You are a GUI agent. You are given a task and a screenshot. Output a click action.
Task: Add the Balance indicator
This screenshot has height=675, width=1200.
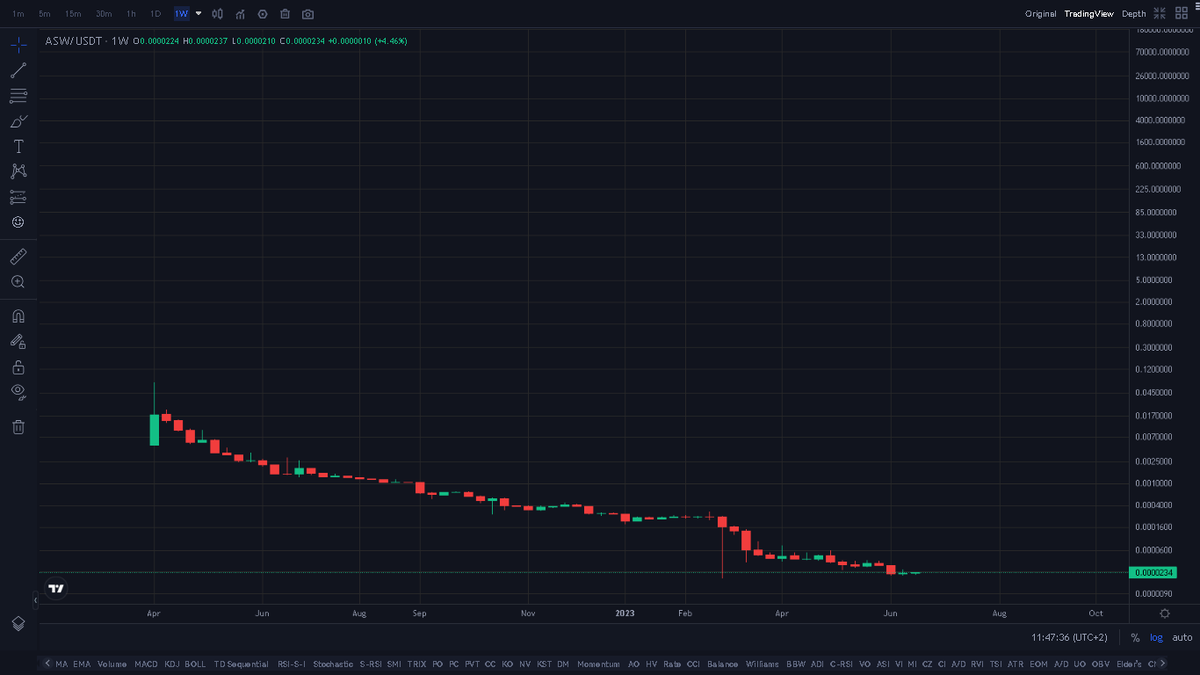(x=722, y=664)
